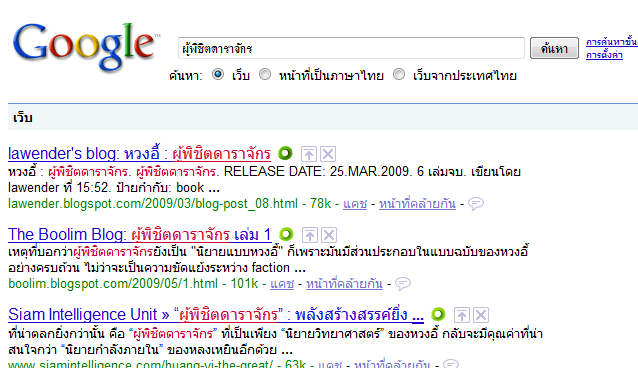Click the lawender.blogspot.com/2009/03/blog-post_08.html URL text
The image size is (638, 368).
tap(153, 204)
